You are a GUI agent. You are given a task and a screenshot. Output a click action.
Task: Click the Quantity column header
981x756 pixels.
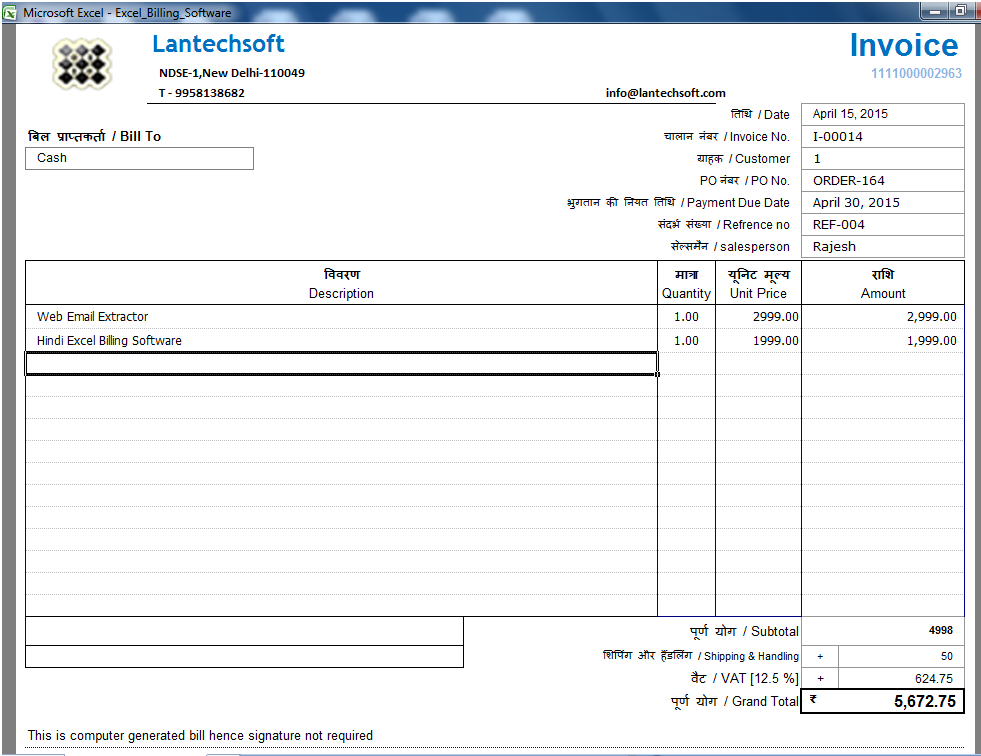point(686,284)
